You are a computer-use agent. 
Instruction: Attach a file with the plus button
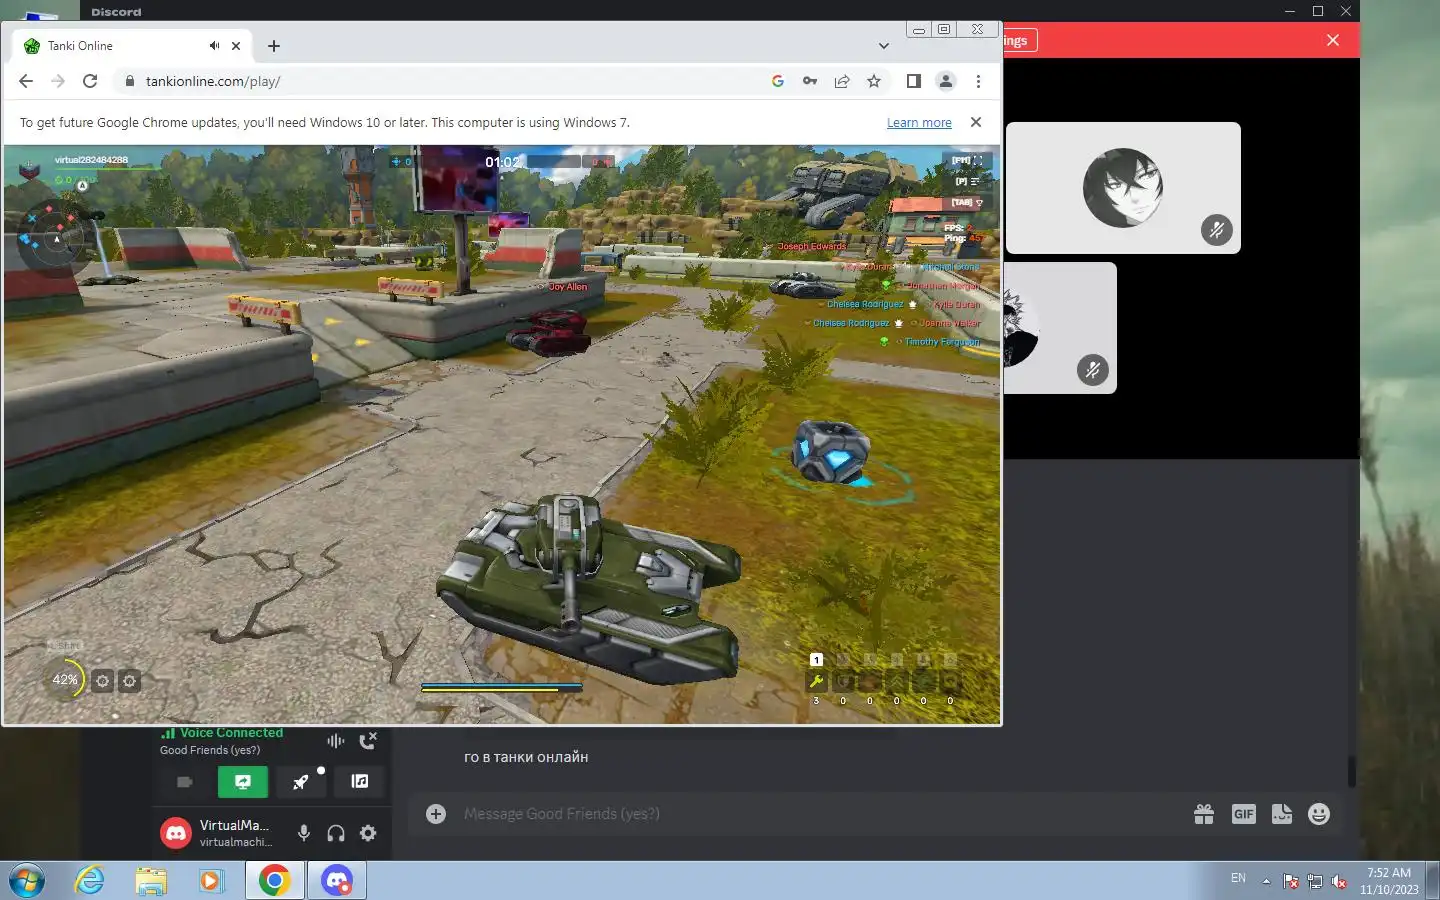coord(436,814)
